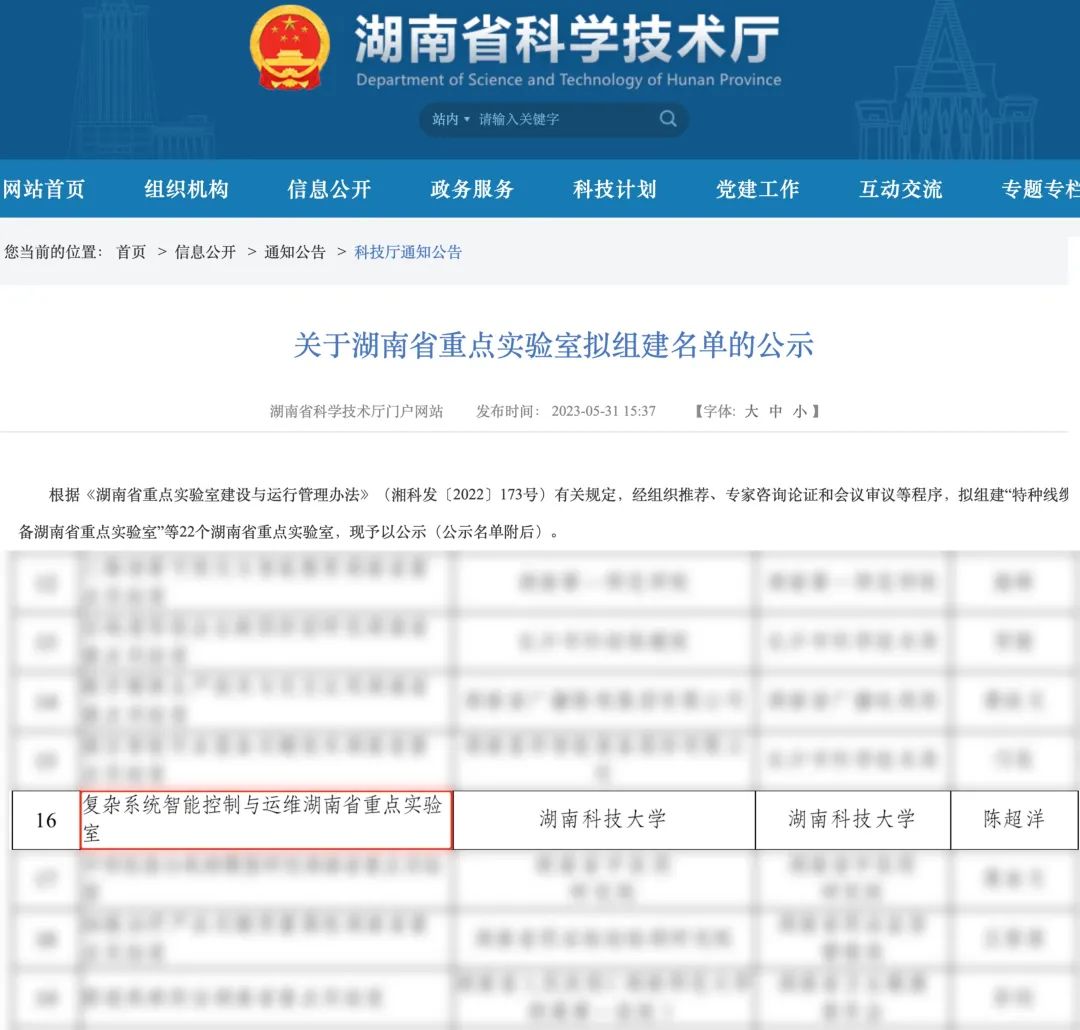Set font size to 小
This screenshot has height=1030, width=1080.
pyautogui.click(x=800, y=411)
